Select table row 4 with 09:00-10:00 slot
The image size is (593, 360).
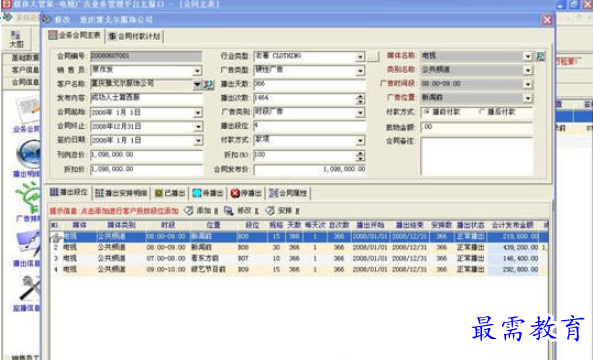tap(299, 270)
